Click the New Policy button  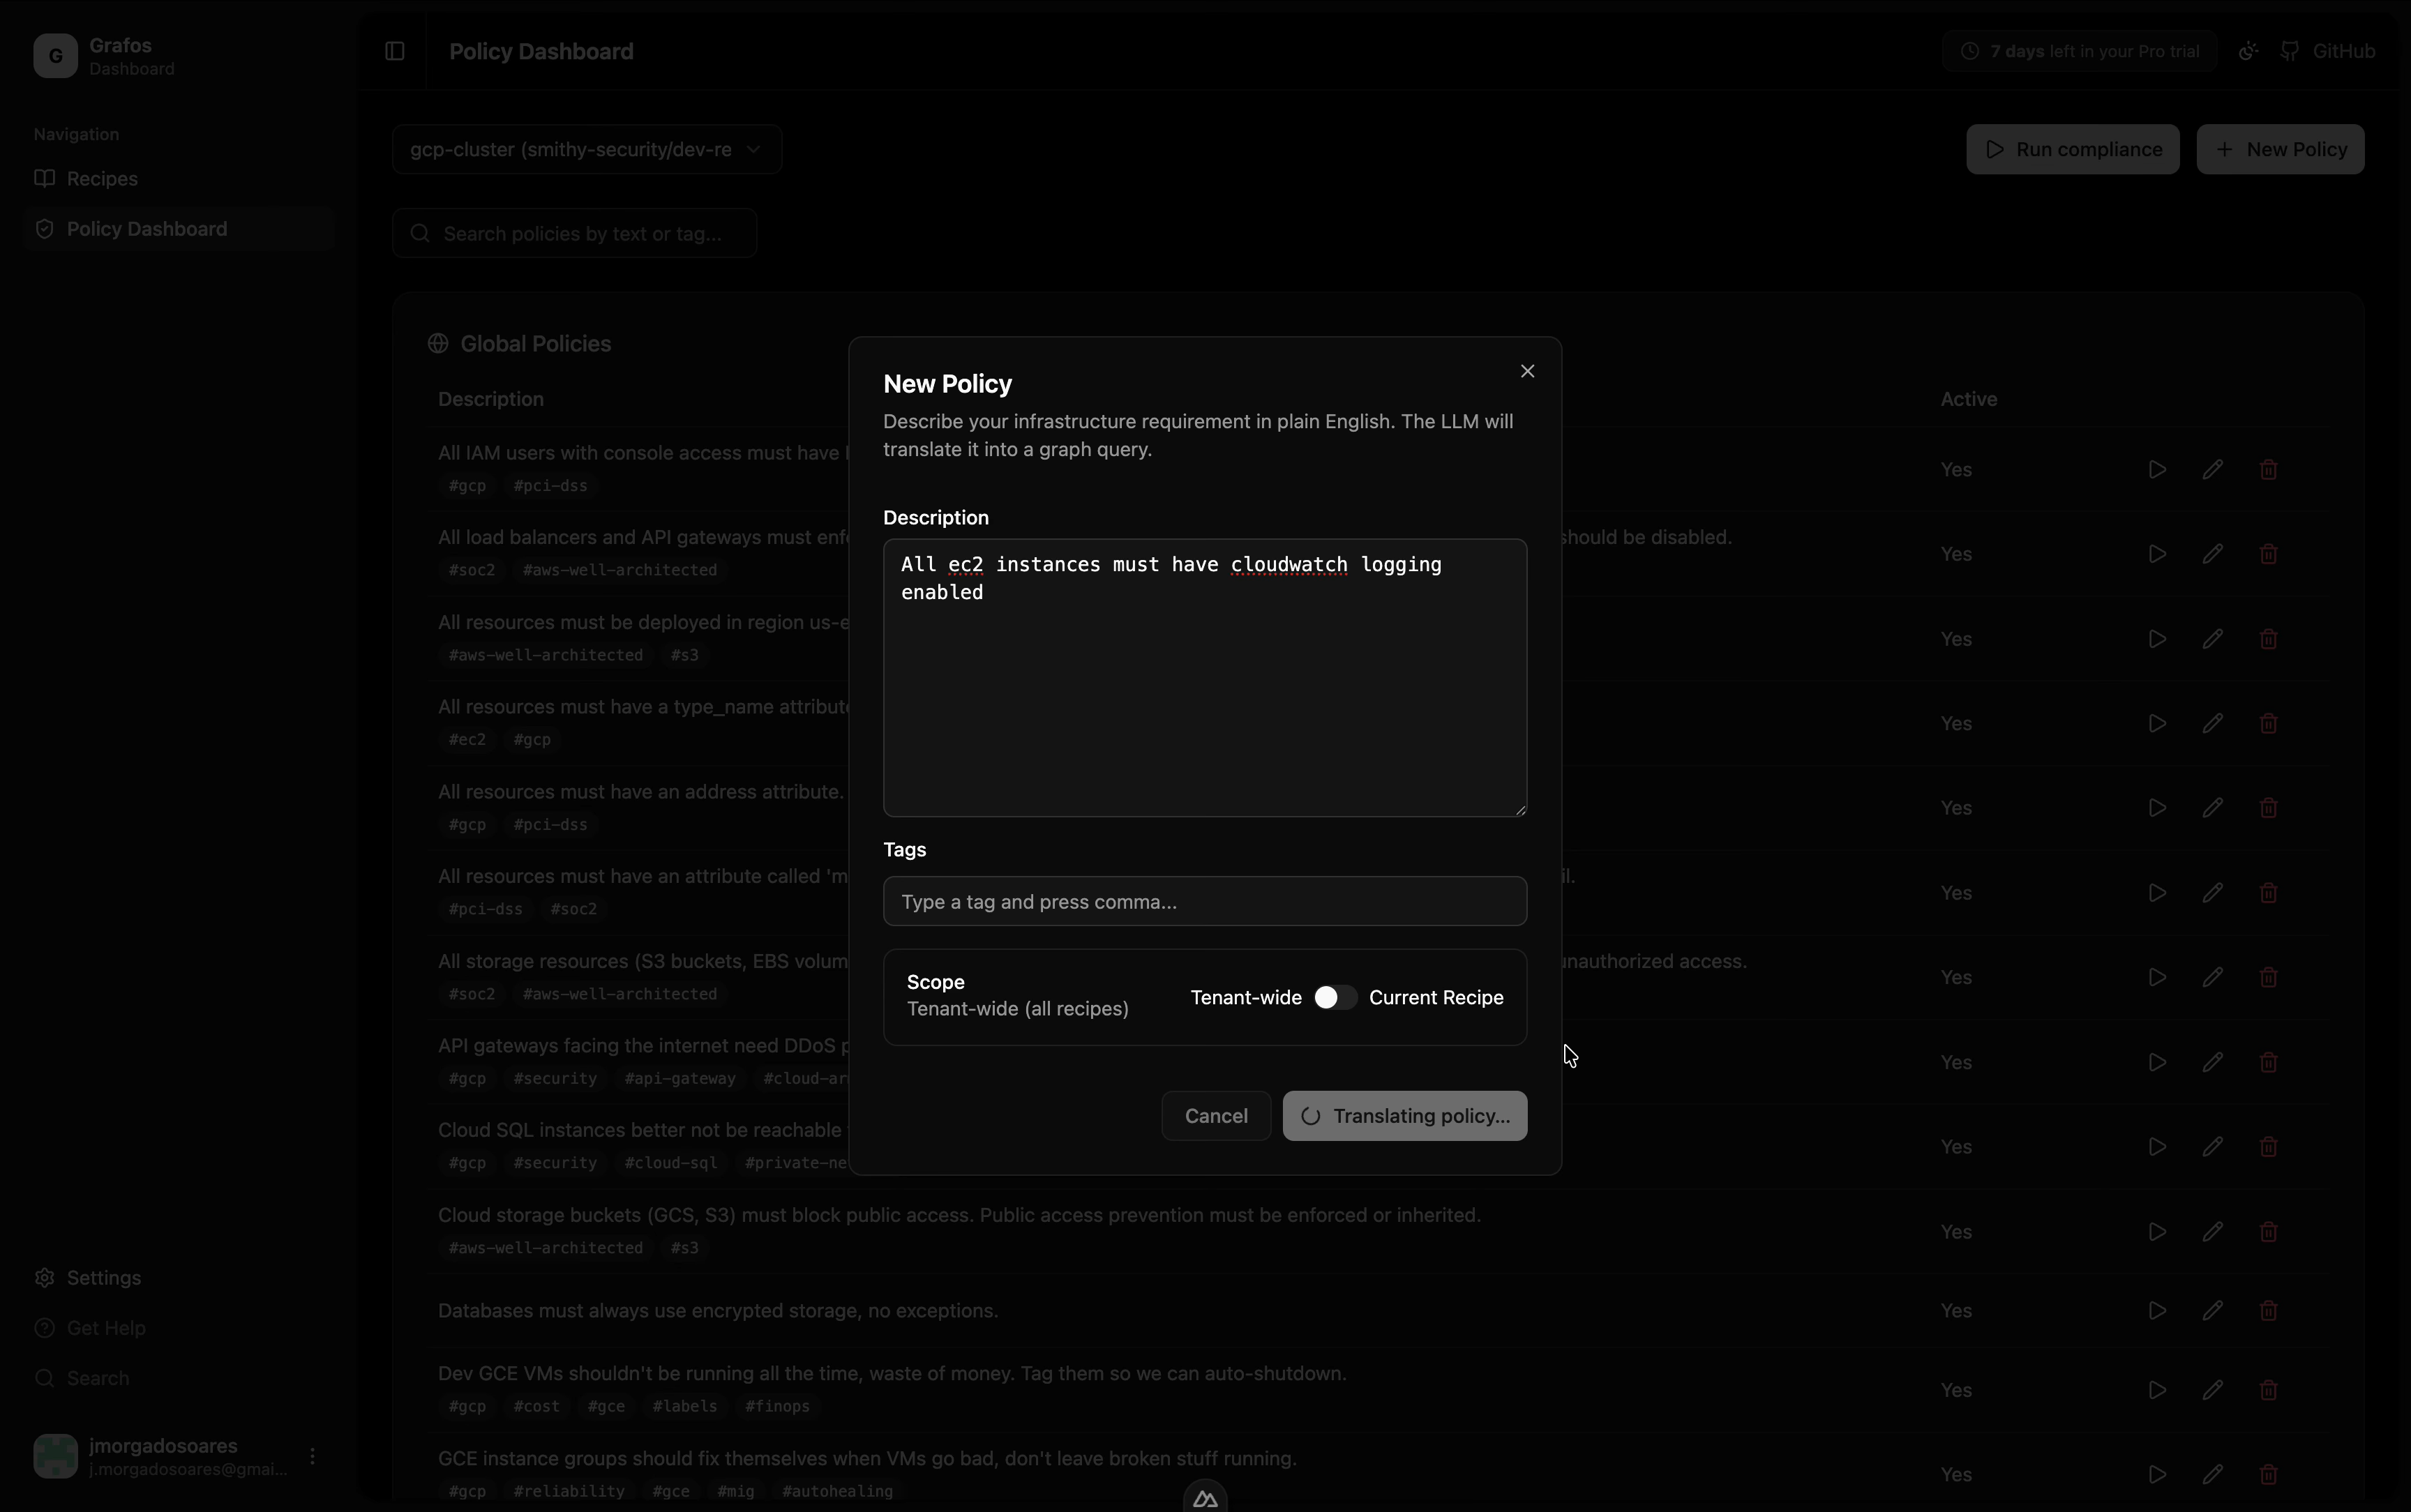pyautogui.click(x=2280, y=148)
